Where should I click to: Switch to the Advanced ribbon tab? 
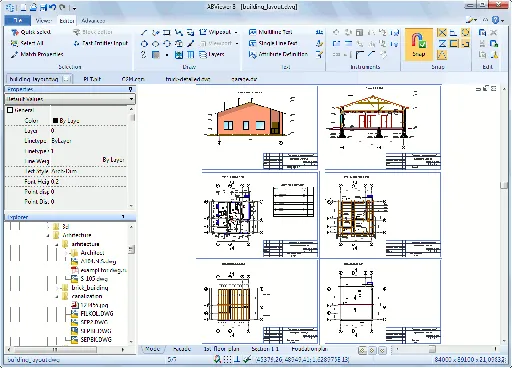click(x=93, y=21)
